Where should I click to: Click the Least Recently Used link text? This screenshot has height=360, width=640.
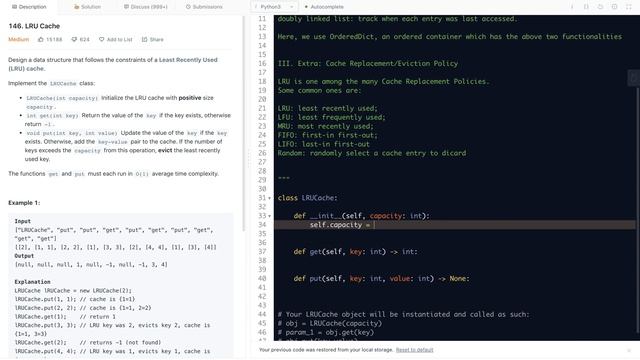(188, 60)
